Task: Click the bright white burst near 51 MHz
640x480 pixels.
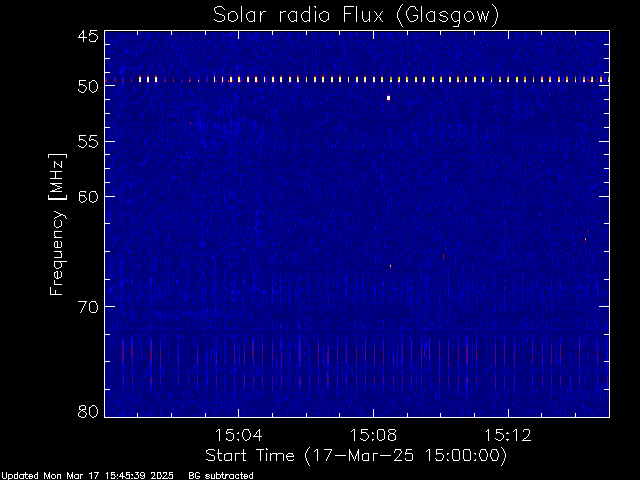Action: click(x=389, y=98)
